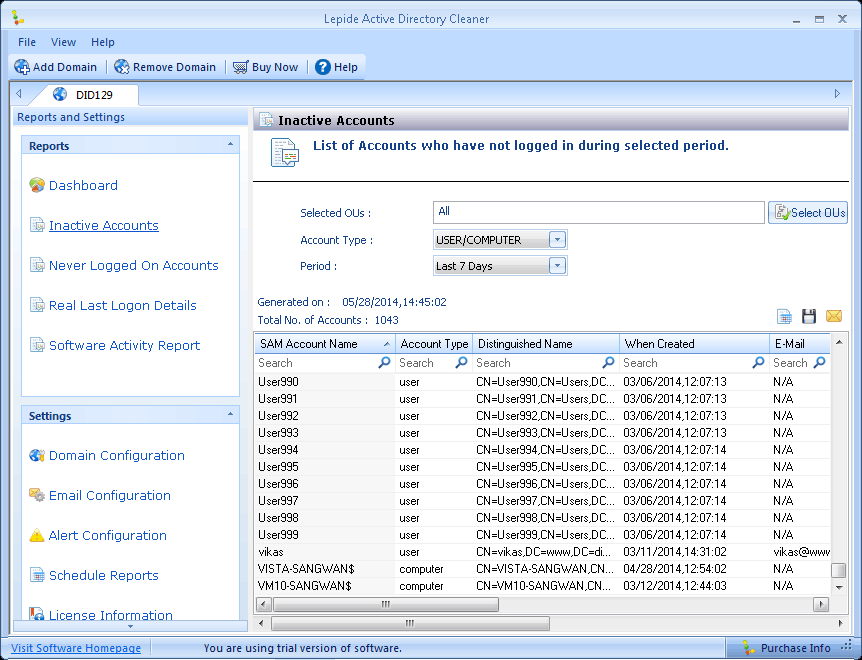Viewport: 862px width, 660px height.
Task: Open the View menu
Action: [63, 42]
